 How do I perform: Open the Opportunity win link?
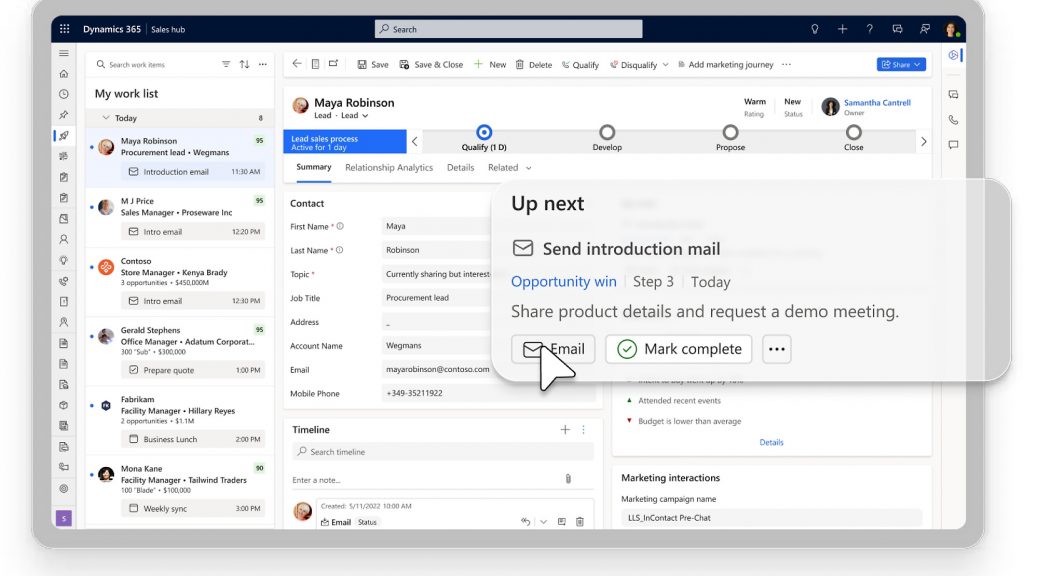tap(563, 281)
